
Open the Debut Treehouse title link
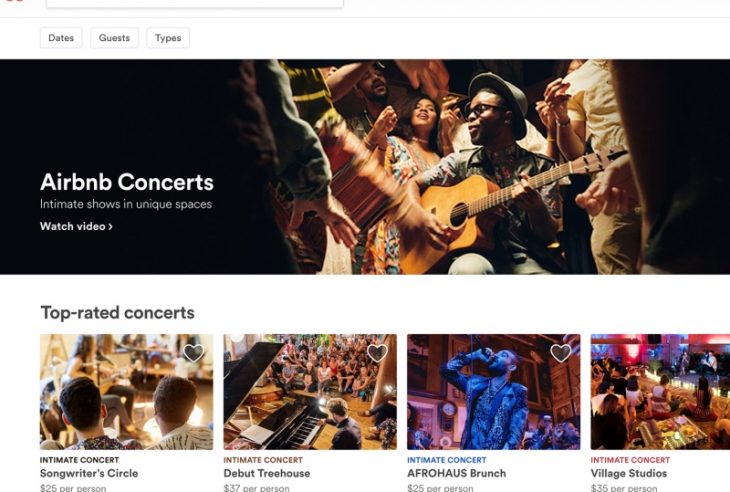pos(267,473)
